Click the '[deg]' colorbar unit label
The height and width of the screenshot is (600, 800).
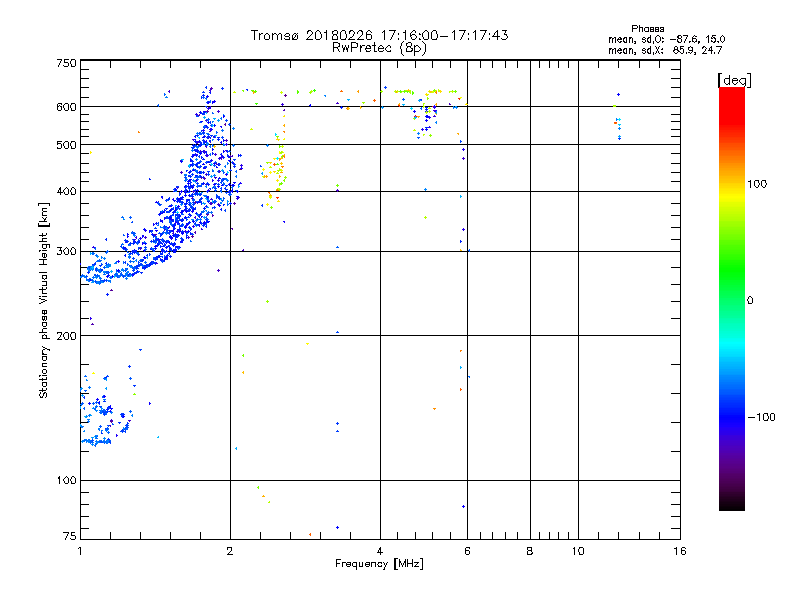(734, 80)
